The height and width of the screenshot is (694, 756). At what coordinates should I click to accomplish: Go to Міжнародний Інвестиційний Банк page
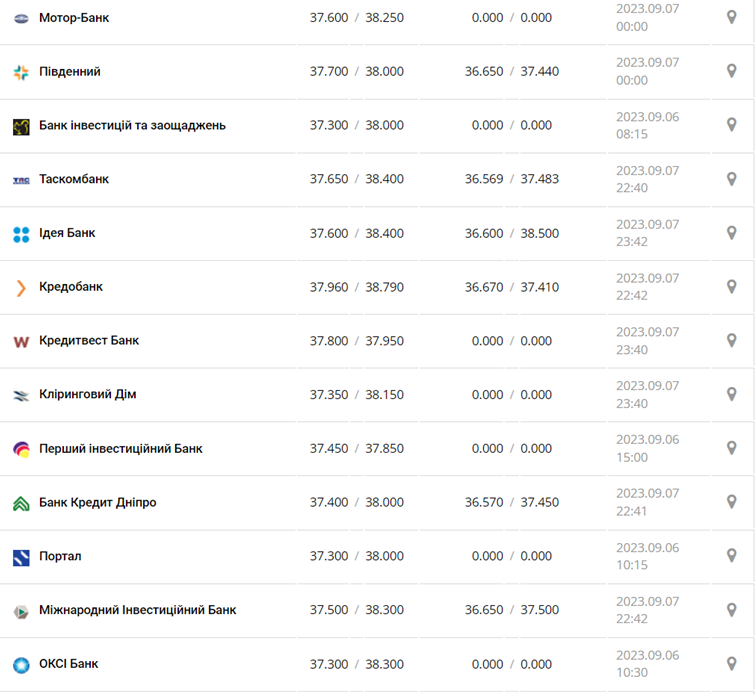(137, 610)
